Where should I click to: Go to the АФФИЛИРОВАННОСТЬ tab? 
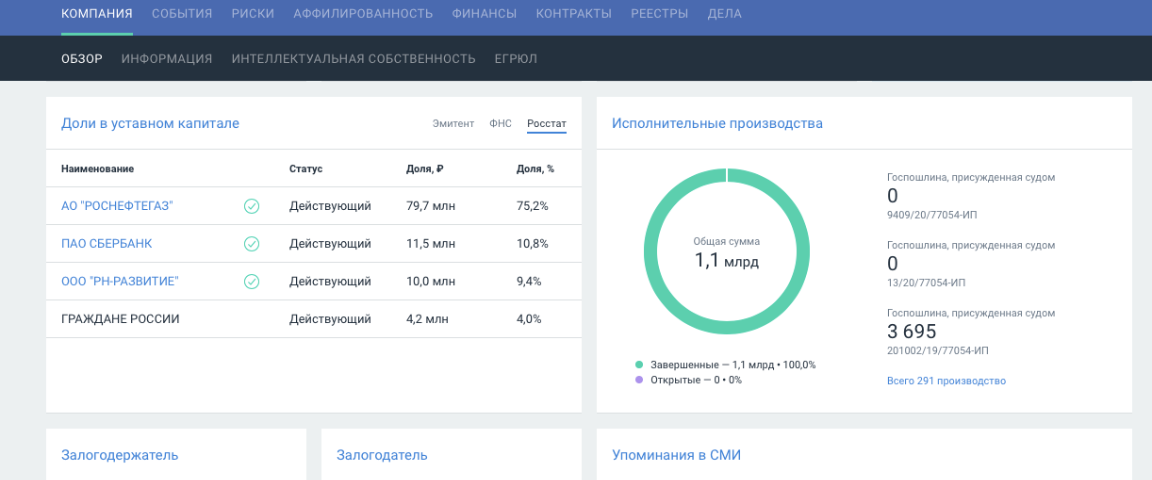tap(363, 13)
